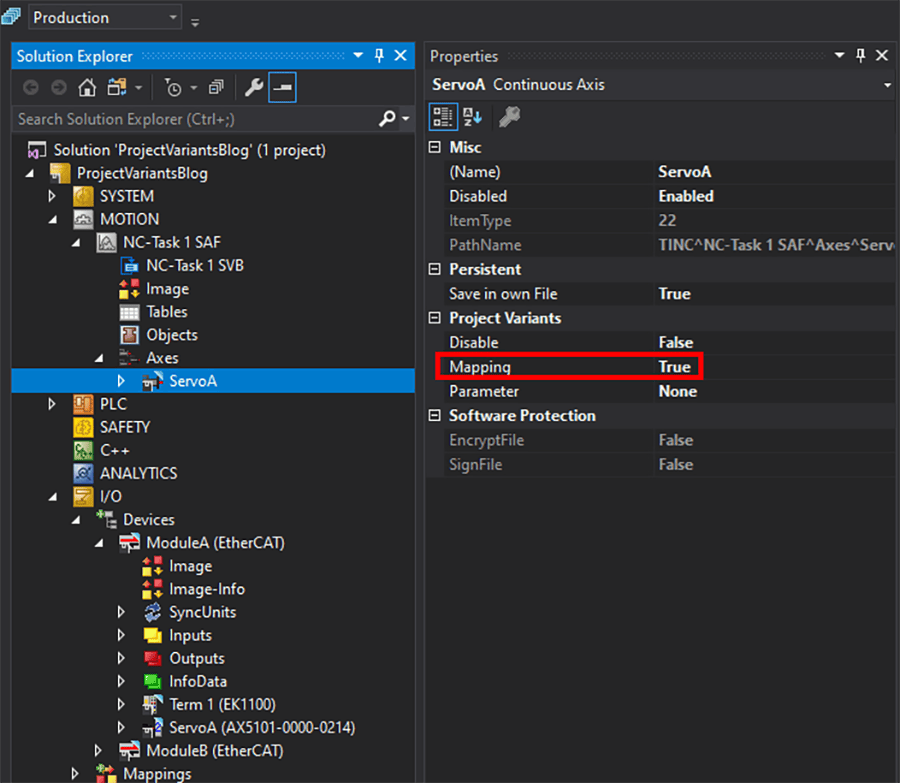Select the Mappings node
This screenshot has width=900, height=783.
click(x=157, y=774)
